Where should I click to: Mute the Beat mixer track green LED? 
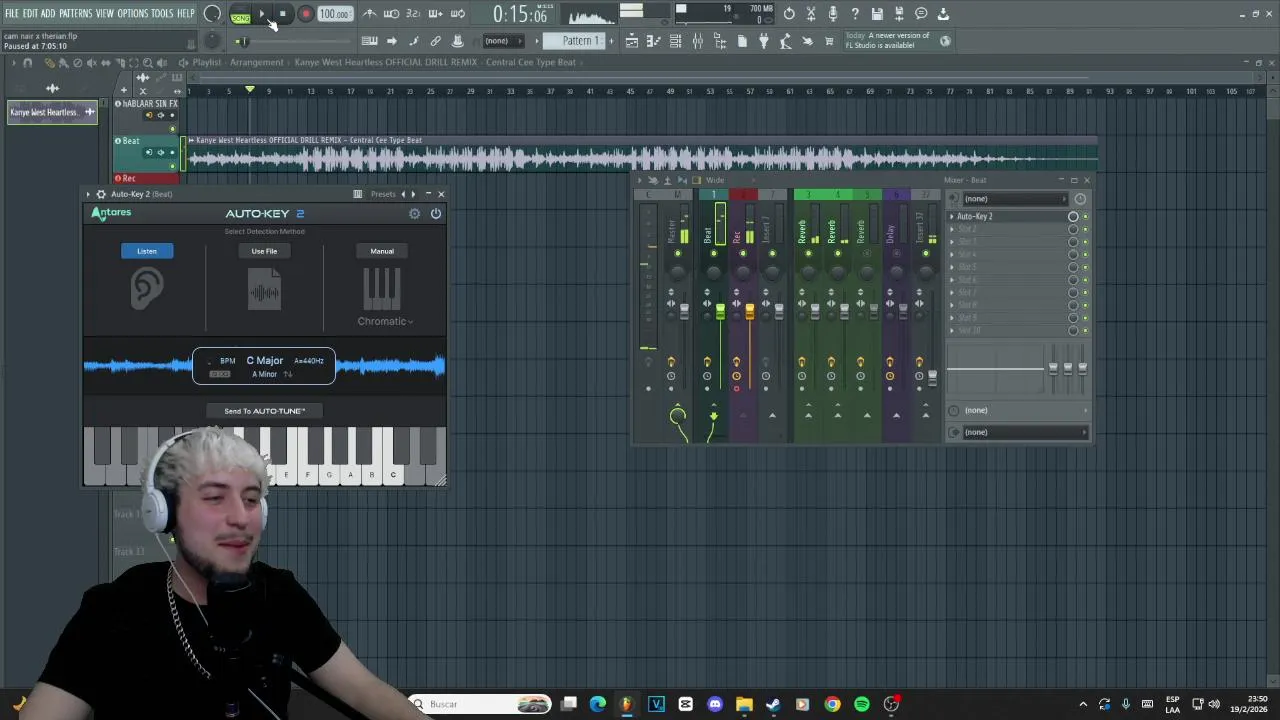713,254
